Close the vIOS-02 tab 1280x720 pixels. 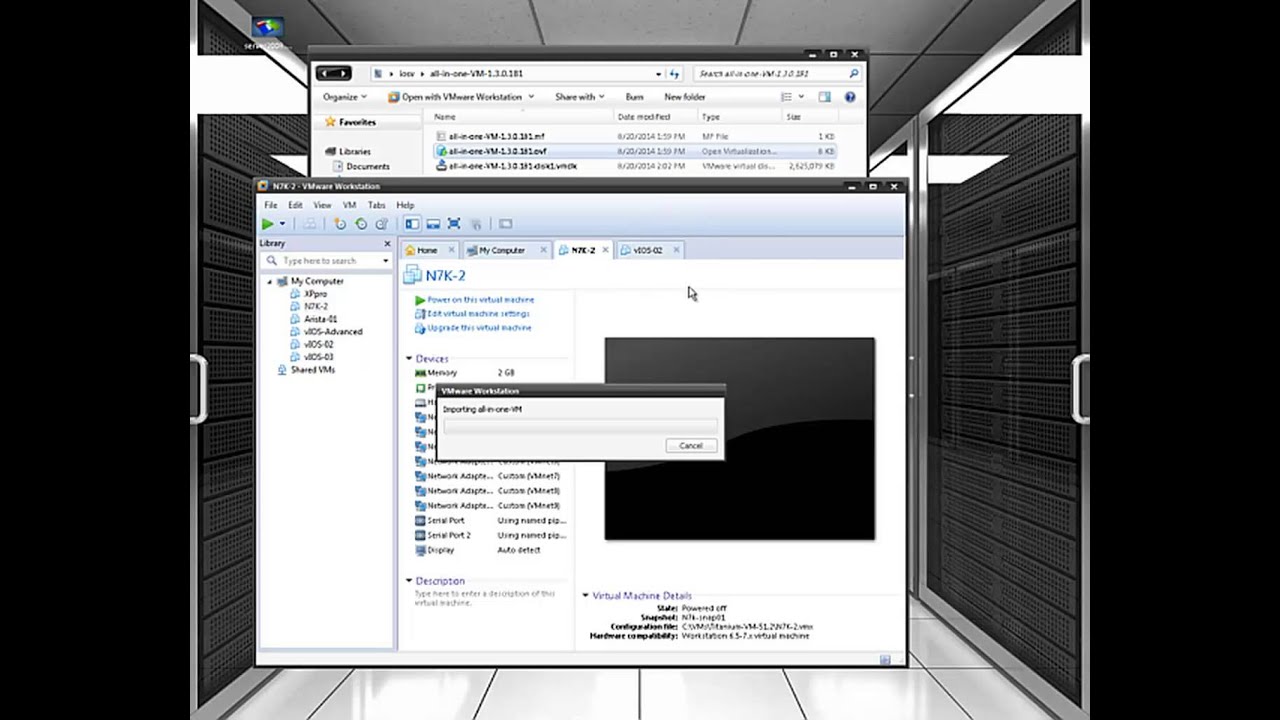676,250
